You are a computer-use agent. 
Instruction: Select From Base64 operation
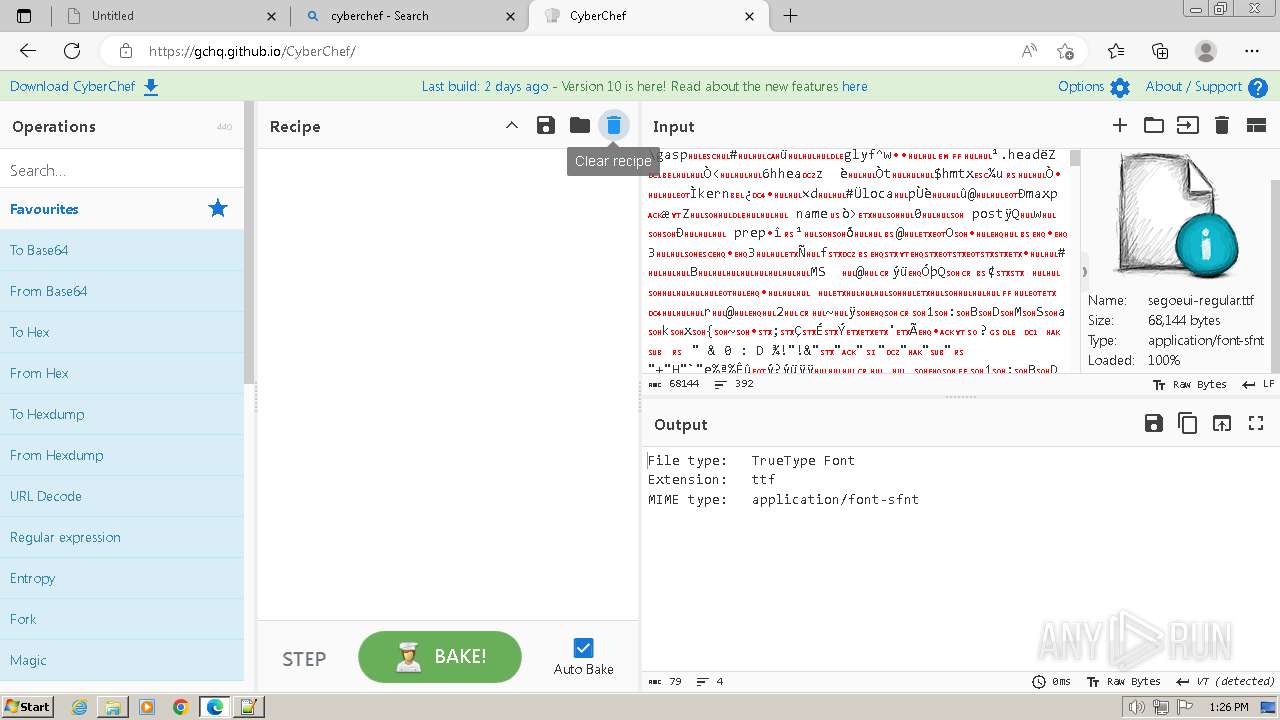(121, 291)
